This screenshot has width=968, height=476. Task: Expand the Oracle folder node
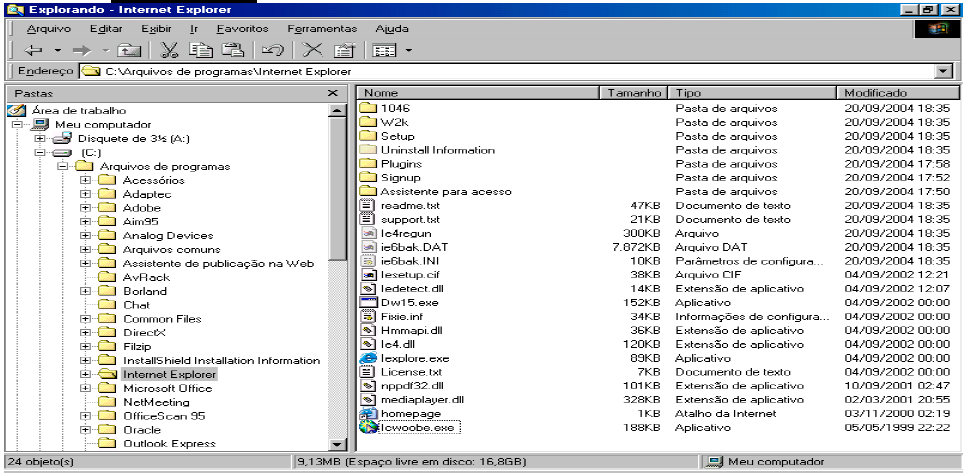85,430
